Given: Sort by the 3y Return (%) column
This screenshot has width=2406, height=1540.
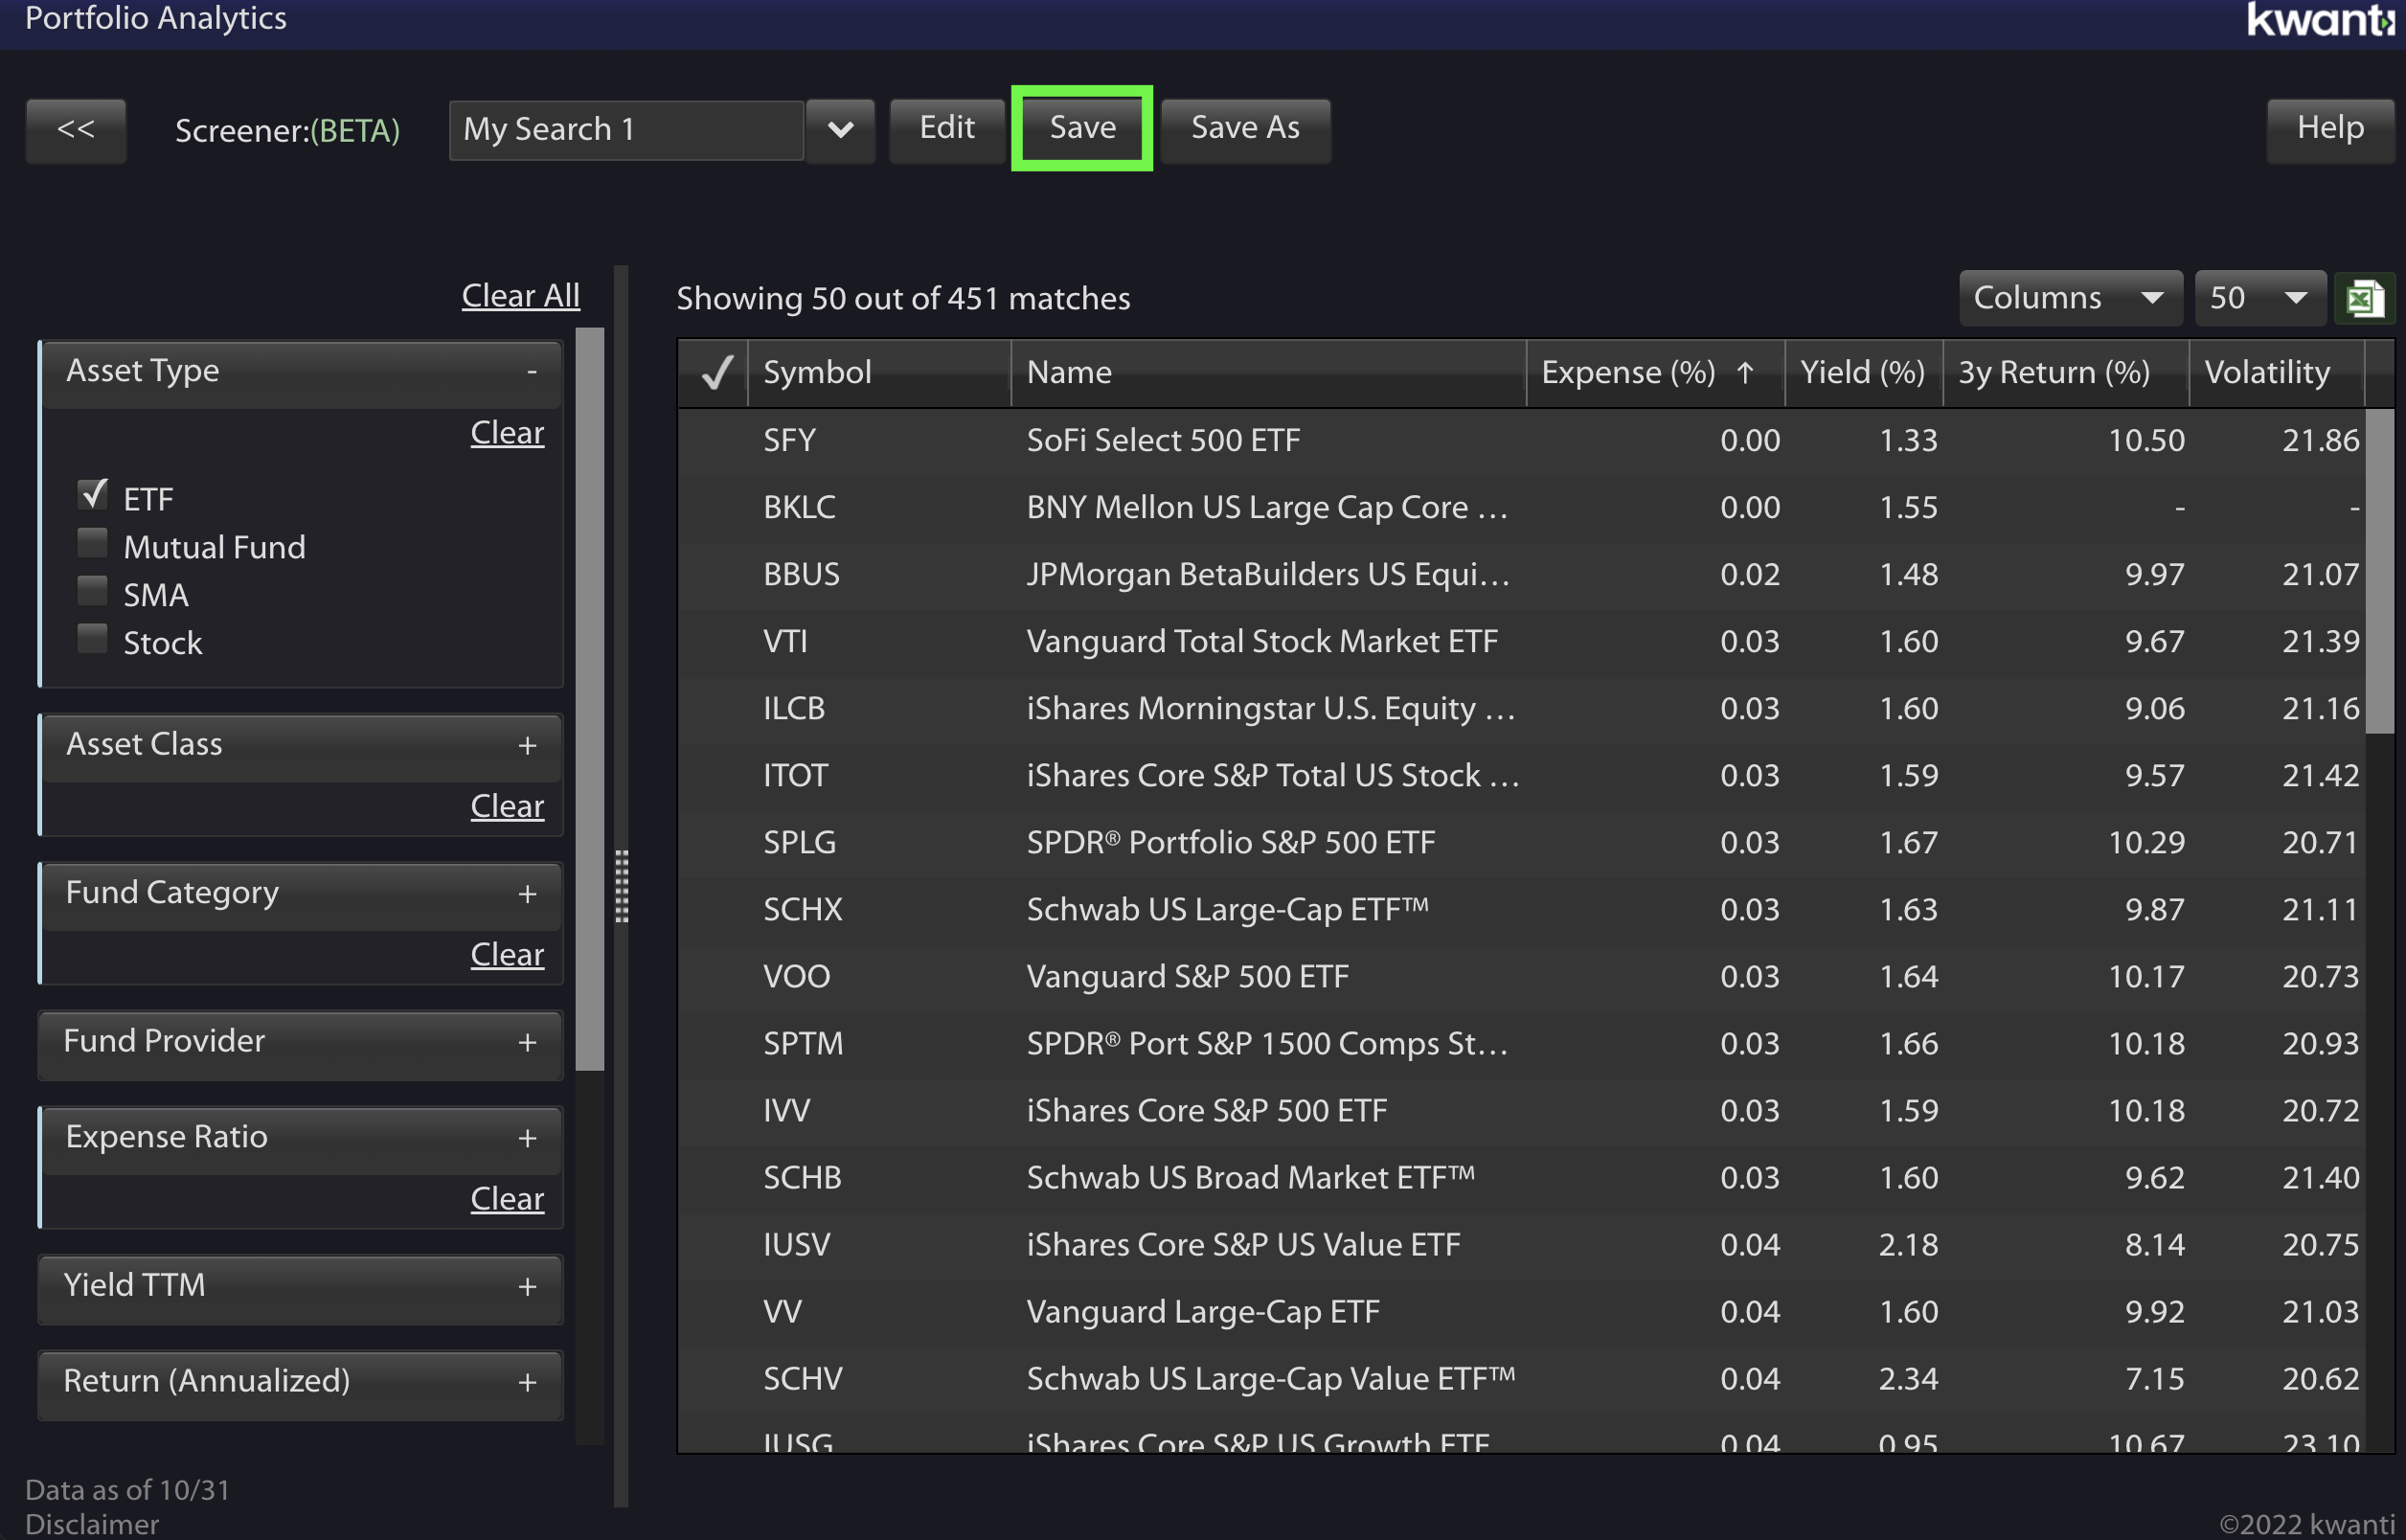Looking at the screenshot, I should click(x=2066, y=373).
